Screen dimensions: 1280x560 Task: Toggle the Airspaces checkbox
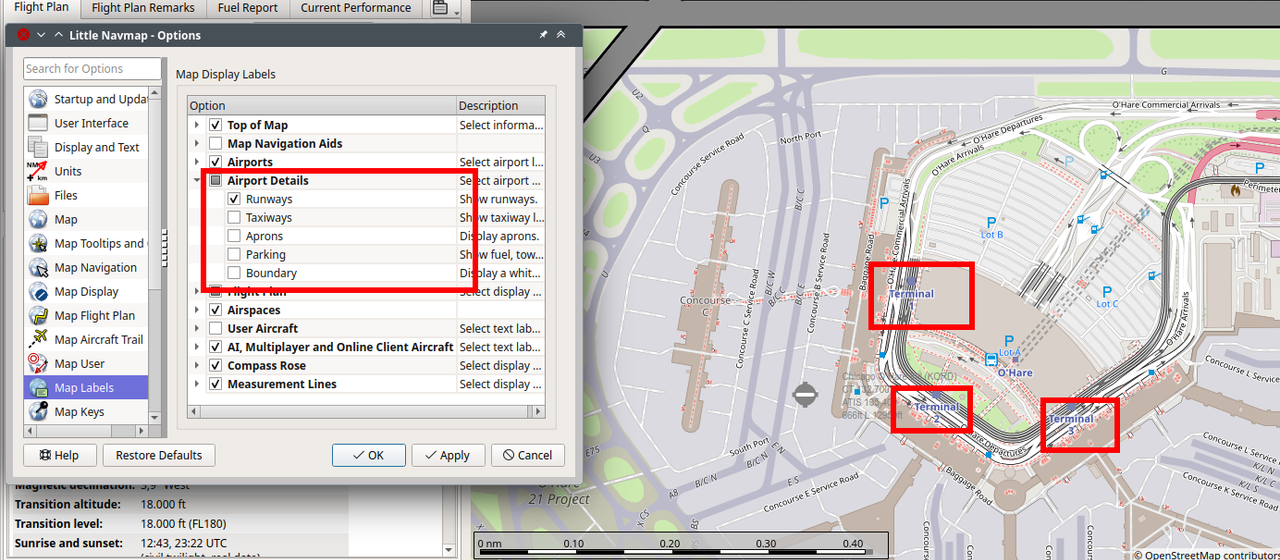coord(215,310)
